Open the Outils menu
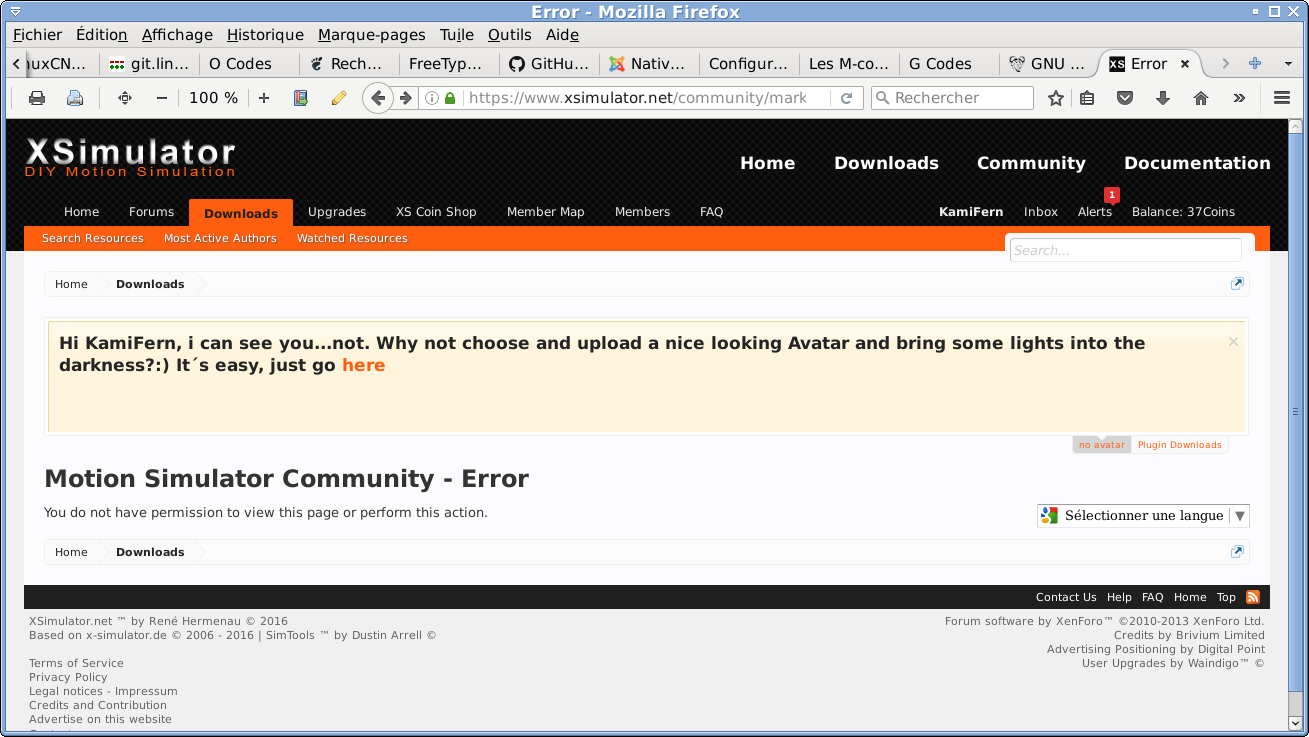The width and height of the screenshot is (1309, 737). pyautogui.click(x=509, y=35)
